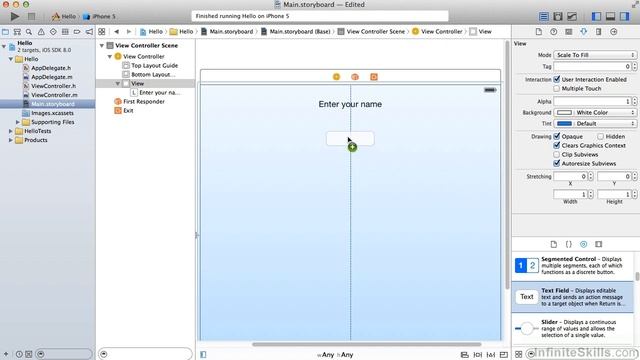The width and height of the screenshot is (640, 360).
Task: Open the Mode Scale To Fill dropdown
Action: [x=595, y=55]
